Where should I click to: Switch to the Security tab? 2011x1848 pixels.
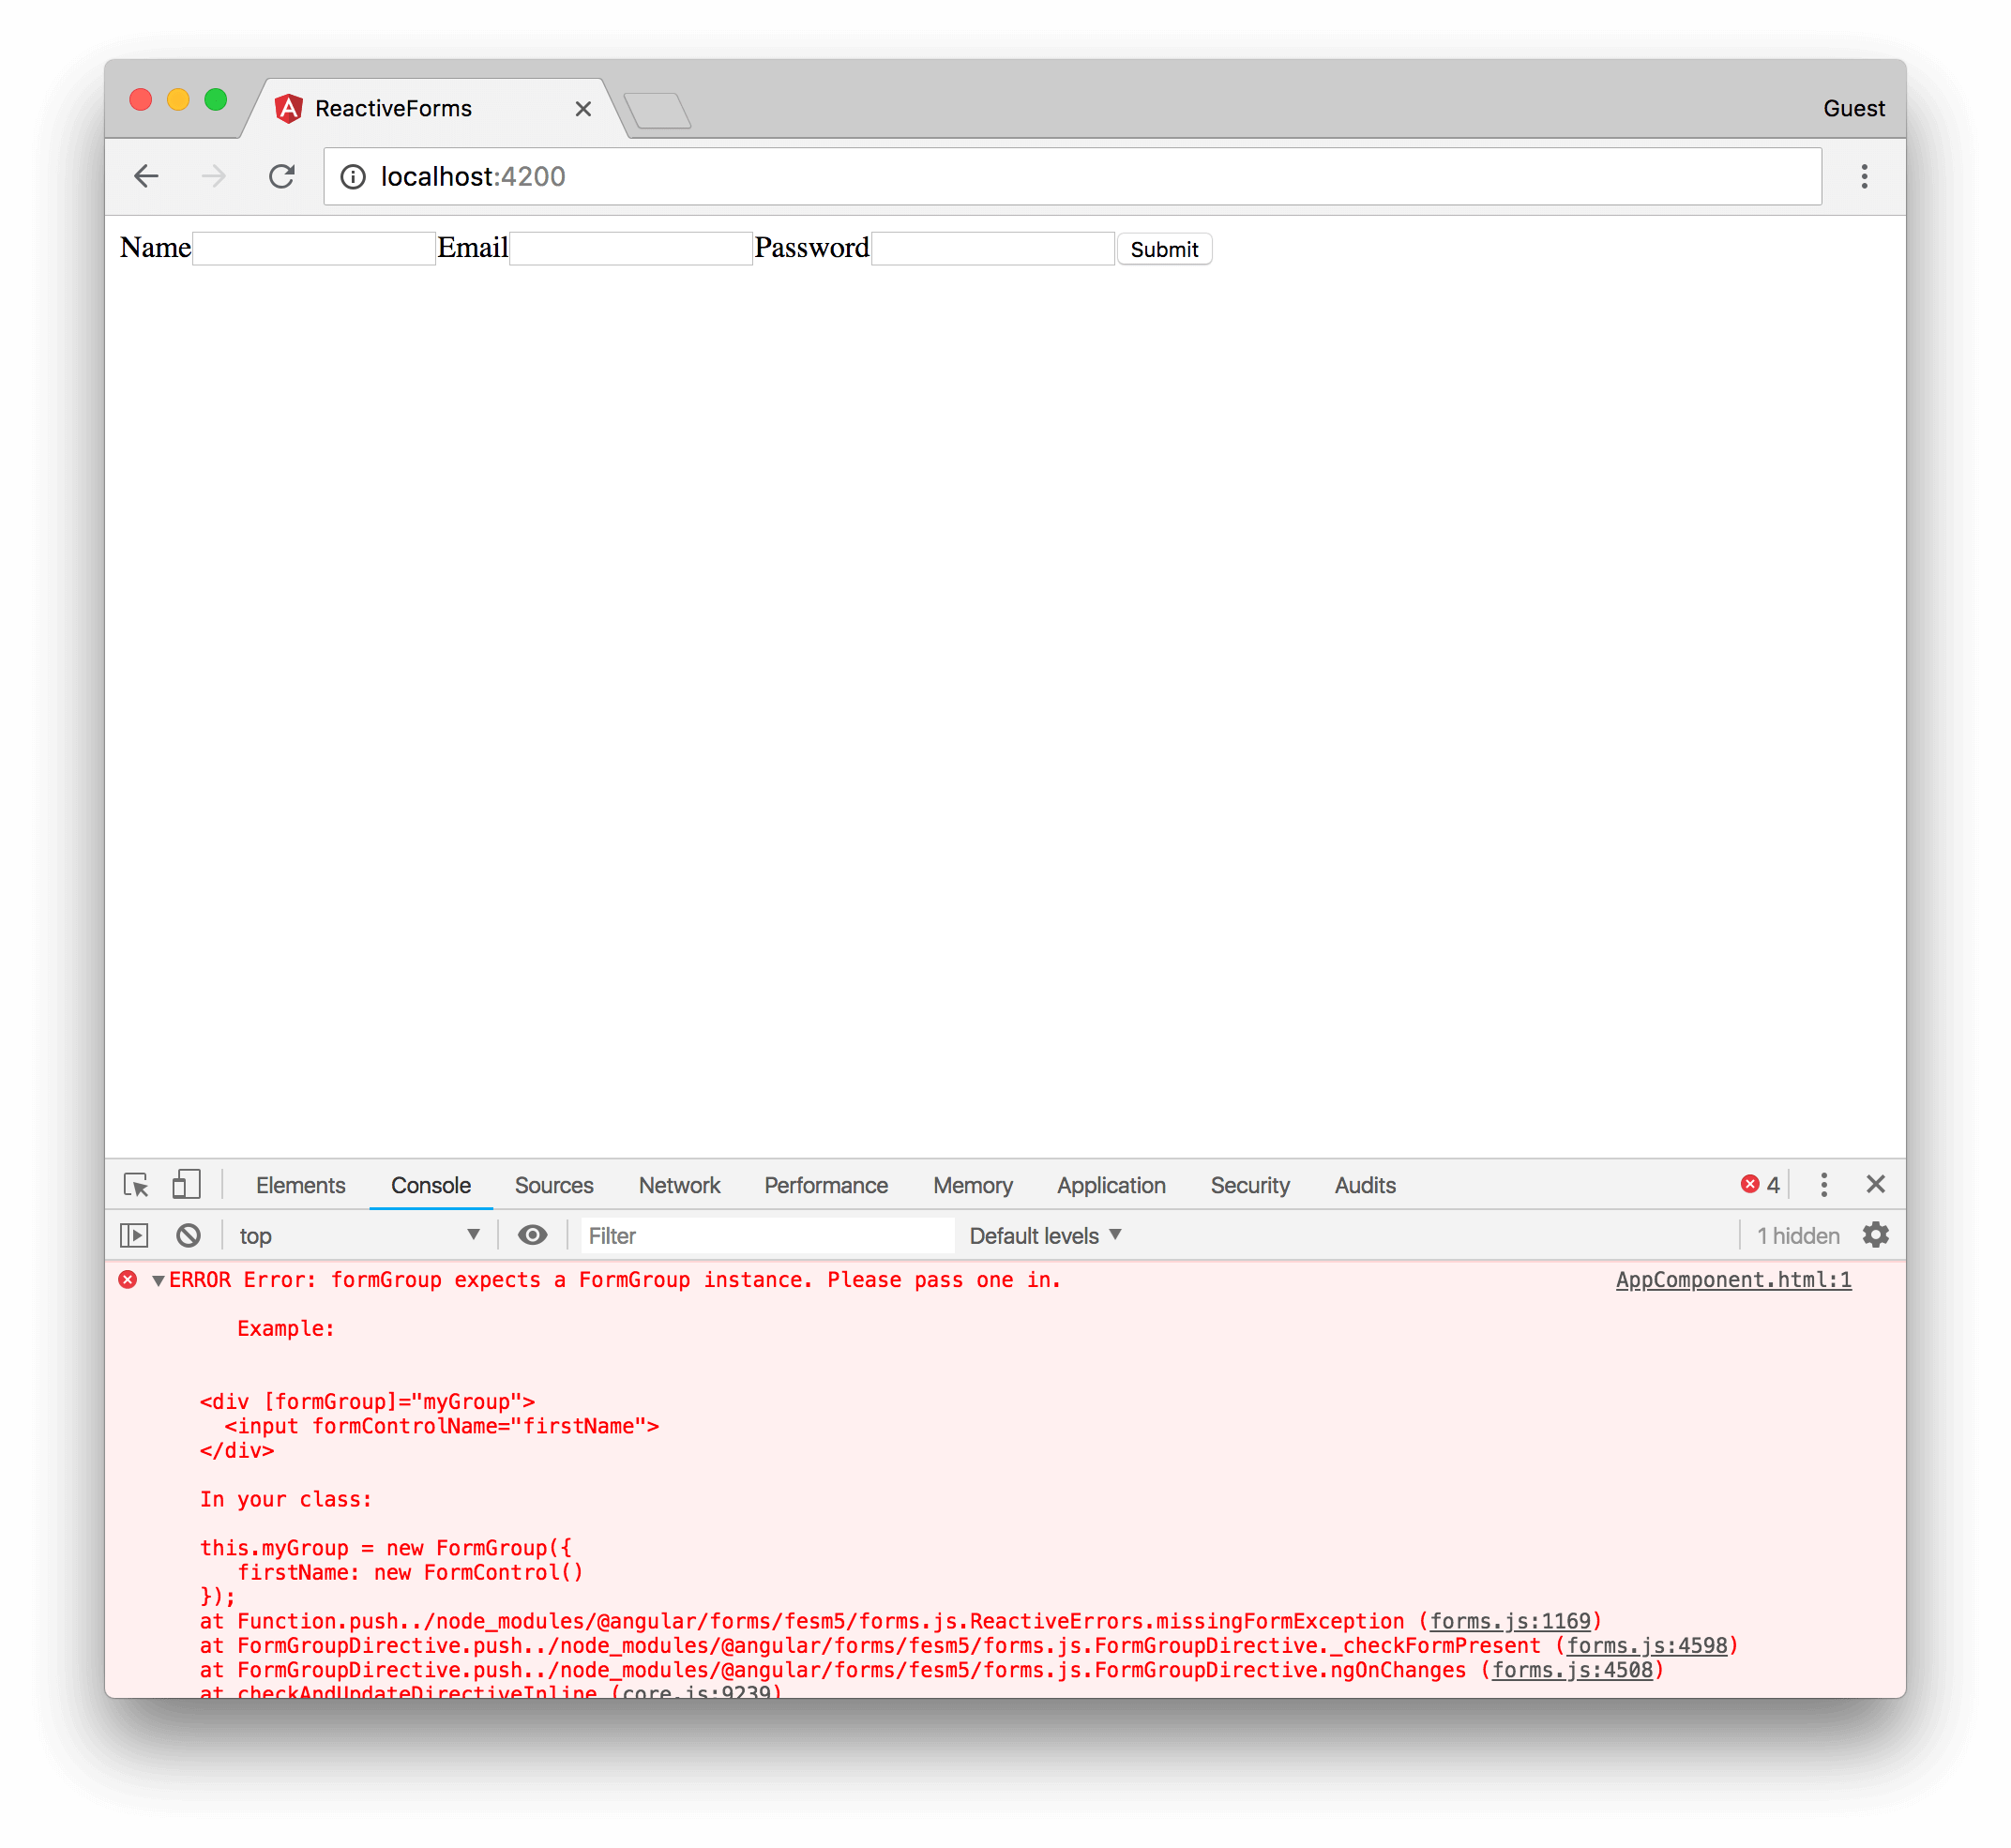pyautogui.click(x=1250, y=1185)
